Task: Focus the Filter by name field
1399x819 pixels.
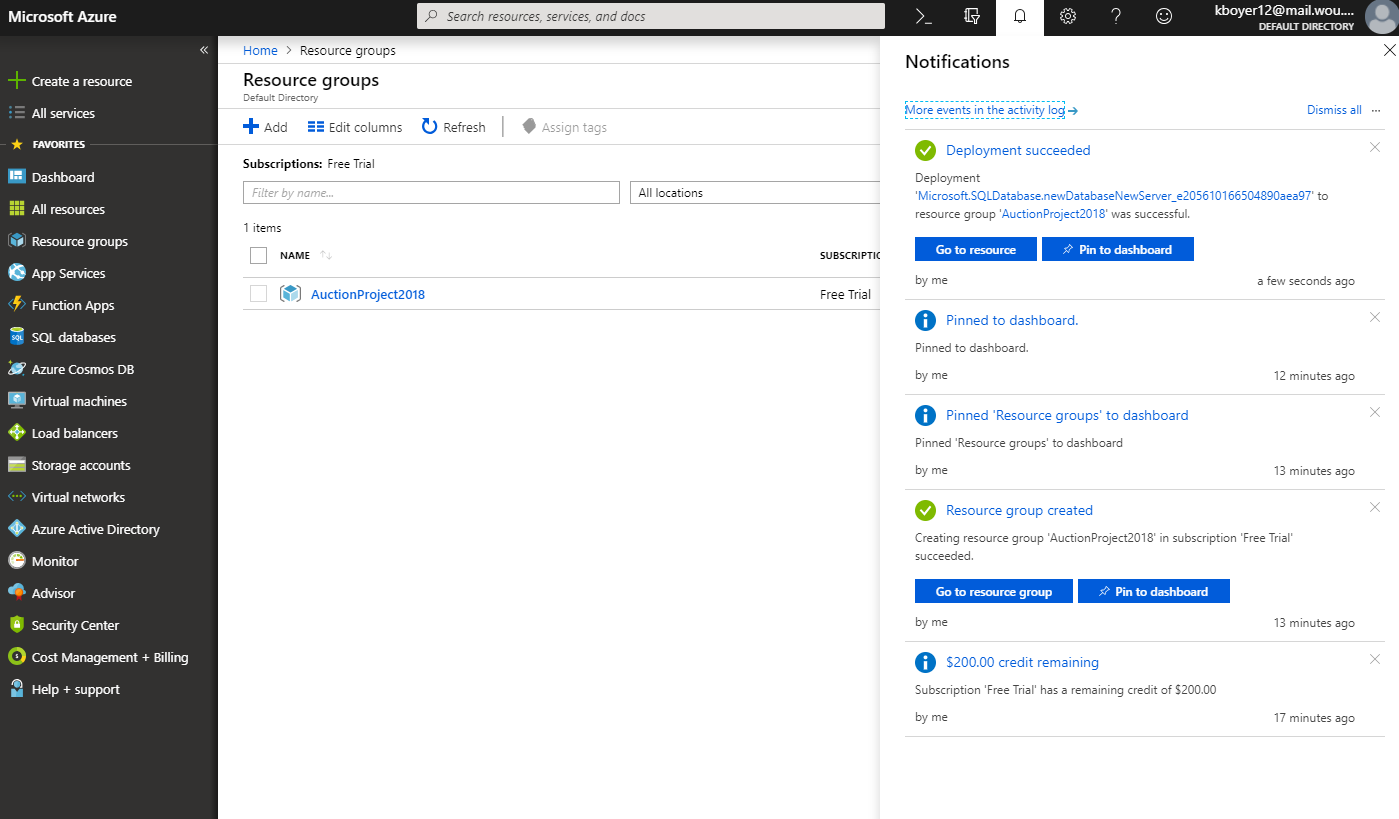Action: click(431, 193)
